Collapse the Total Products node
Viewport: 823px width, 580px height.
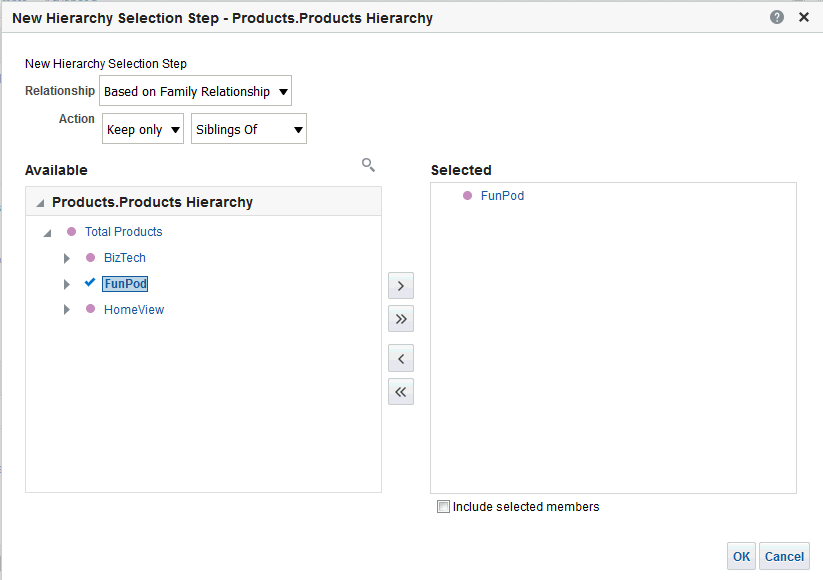pos(47,233)
